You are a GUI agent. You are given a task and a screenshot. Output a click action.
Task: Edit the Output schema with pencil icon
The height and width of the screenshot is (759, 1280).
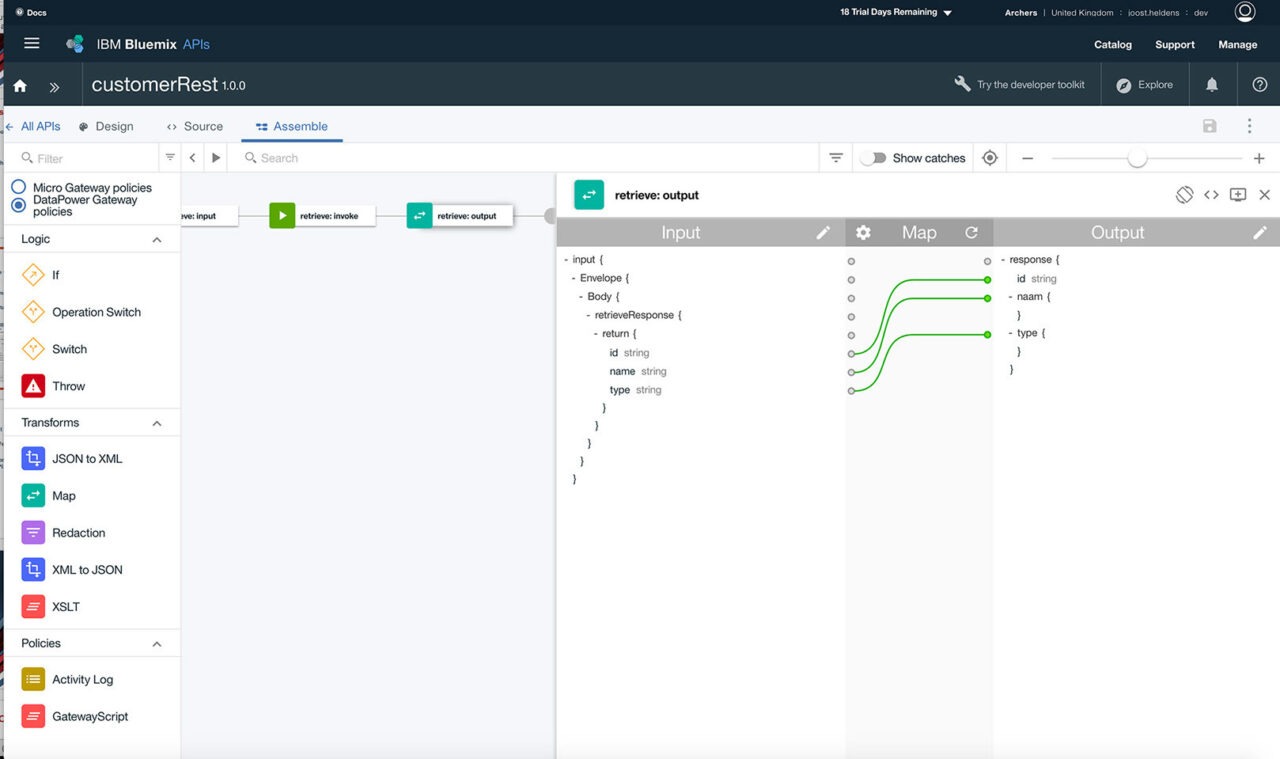click(x=1260, y=232)
